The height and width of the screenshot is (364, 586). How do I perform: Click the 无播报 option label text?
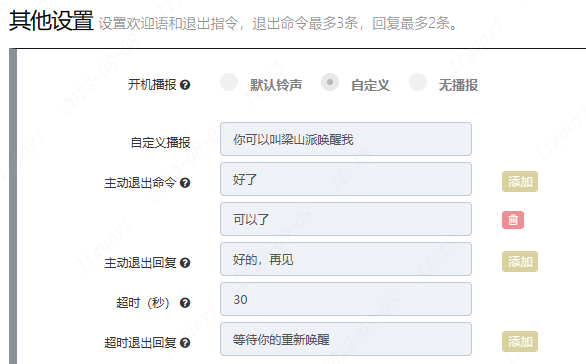[x=458, y=85]
